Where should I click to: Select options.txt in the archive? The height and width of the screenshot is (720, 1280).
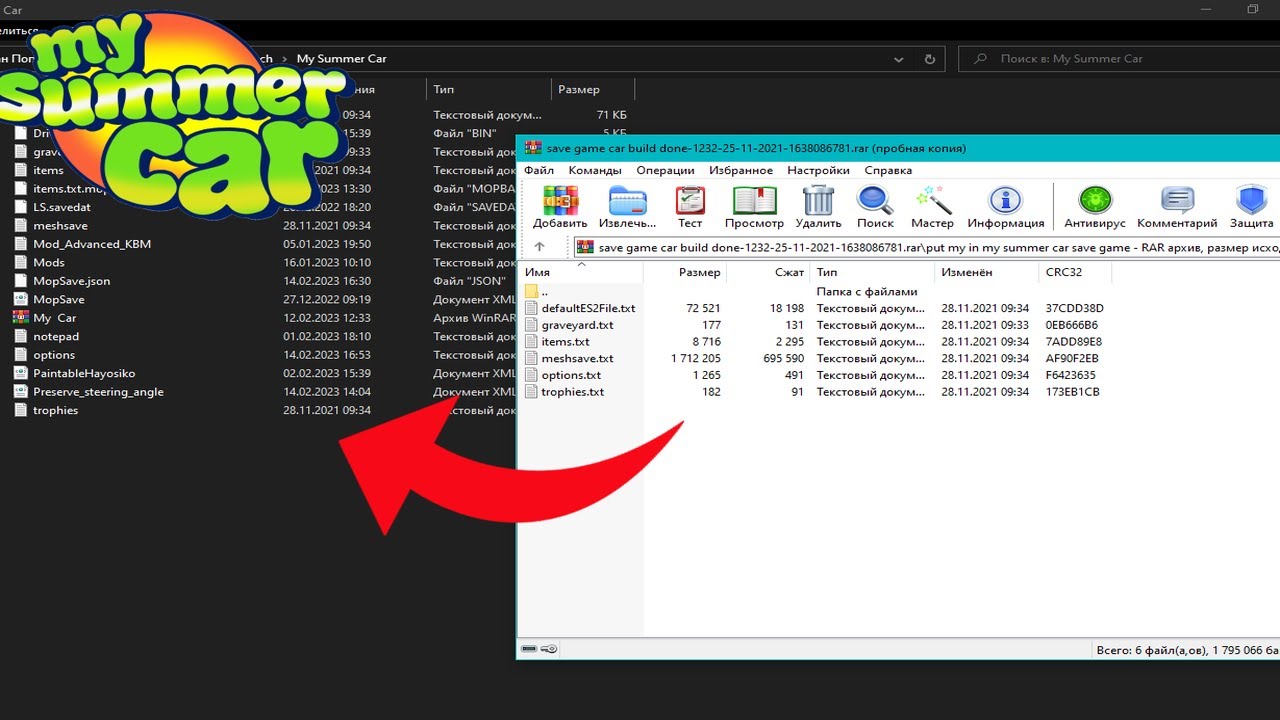pyautogui.click(x=571, y=375)
